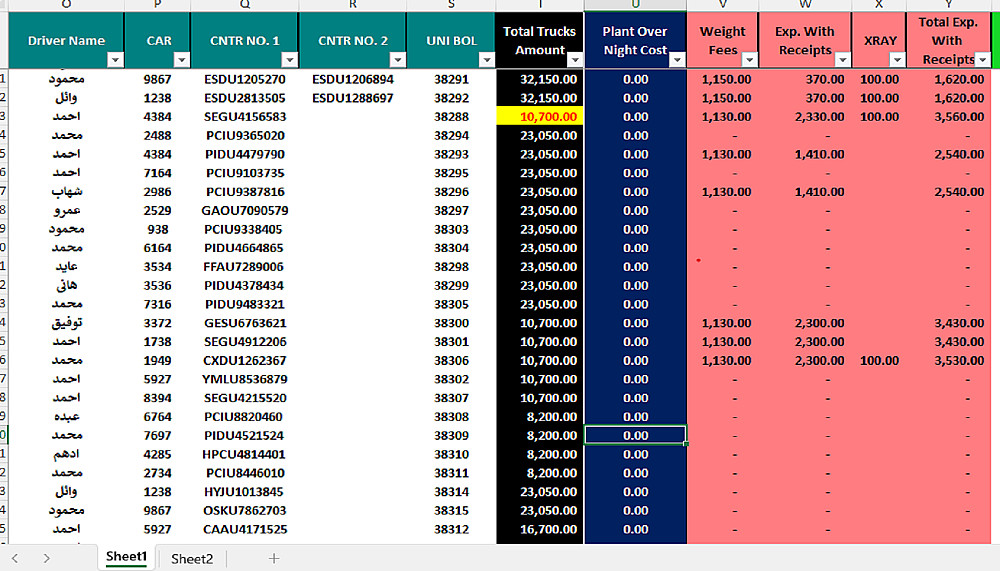The image size is (1000, 571).
Task: Select container cell ESDU1205270
Action: [x=245, y=79]
